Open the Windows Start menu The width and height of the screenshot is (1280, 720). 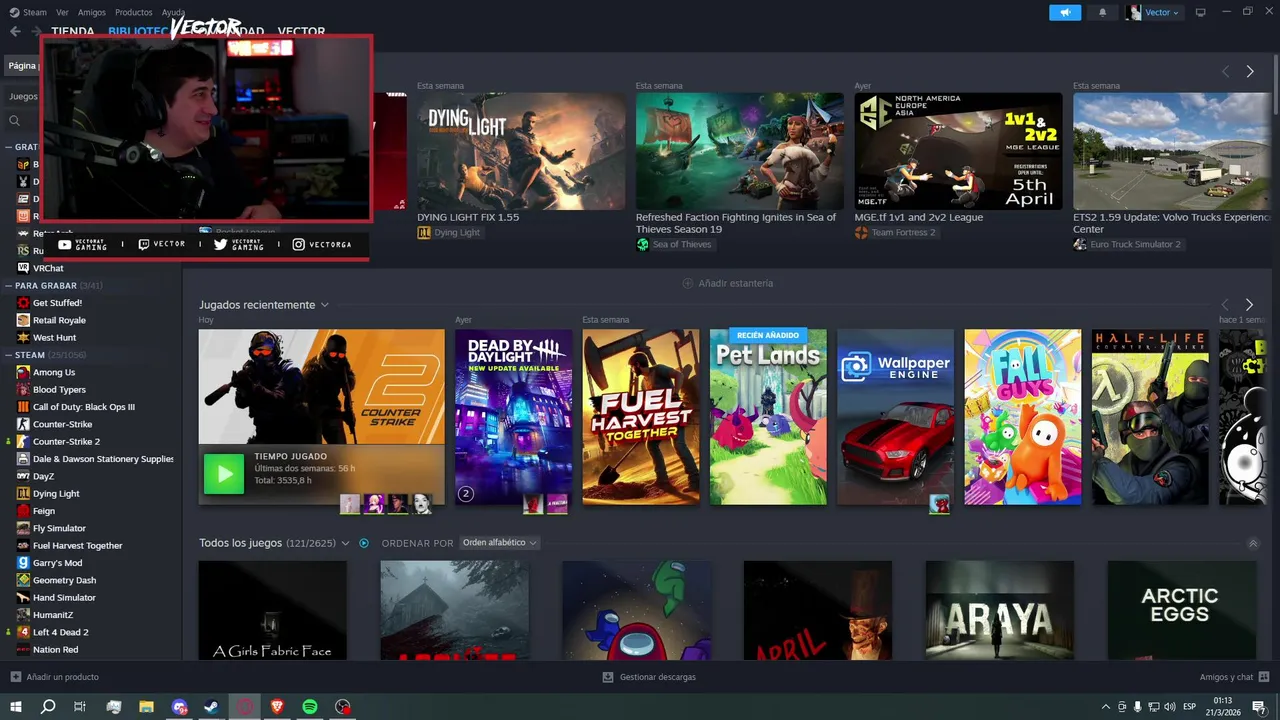coord(15,706)
